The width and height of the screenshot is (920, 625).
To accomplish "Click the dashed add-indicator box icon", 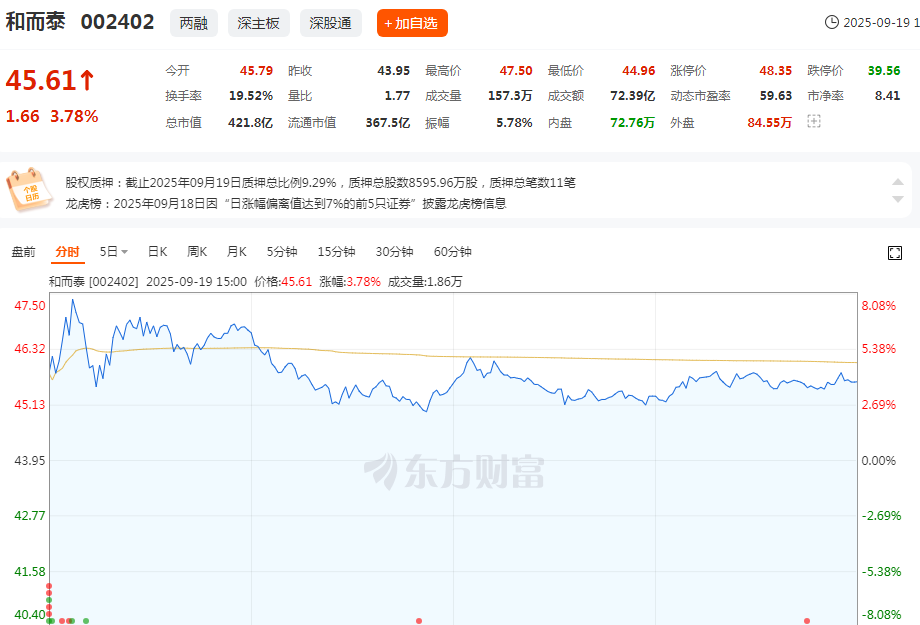I will [x=813, y=121].
